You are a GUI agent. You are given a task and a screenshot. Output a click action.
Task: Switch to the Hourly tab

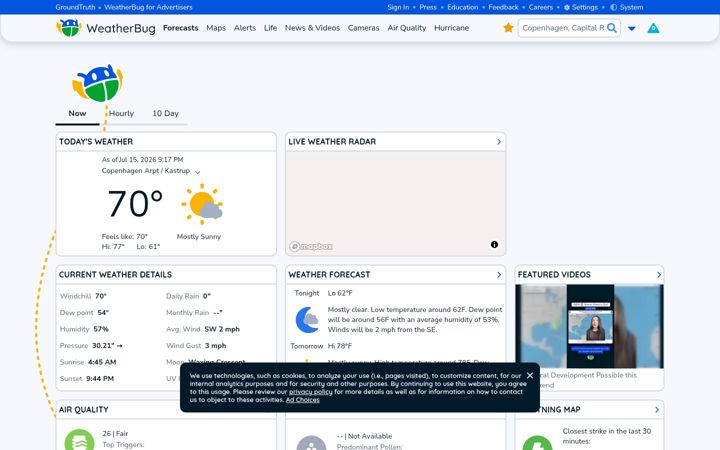[121, 113]
